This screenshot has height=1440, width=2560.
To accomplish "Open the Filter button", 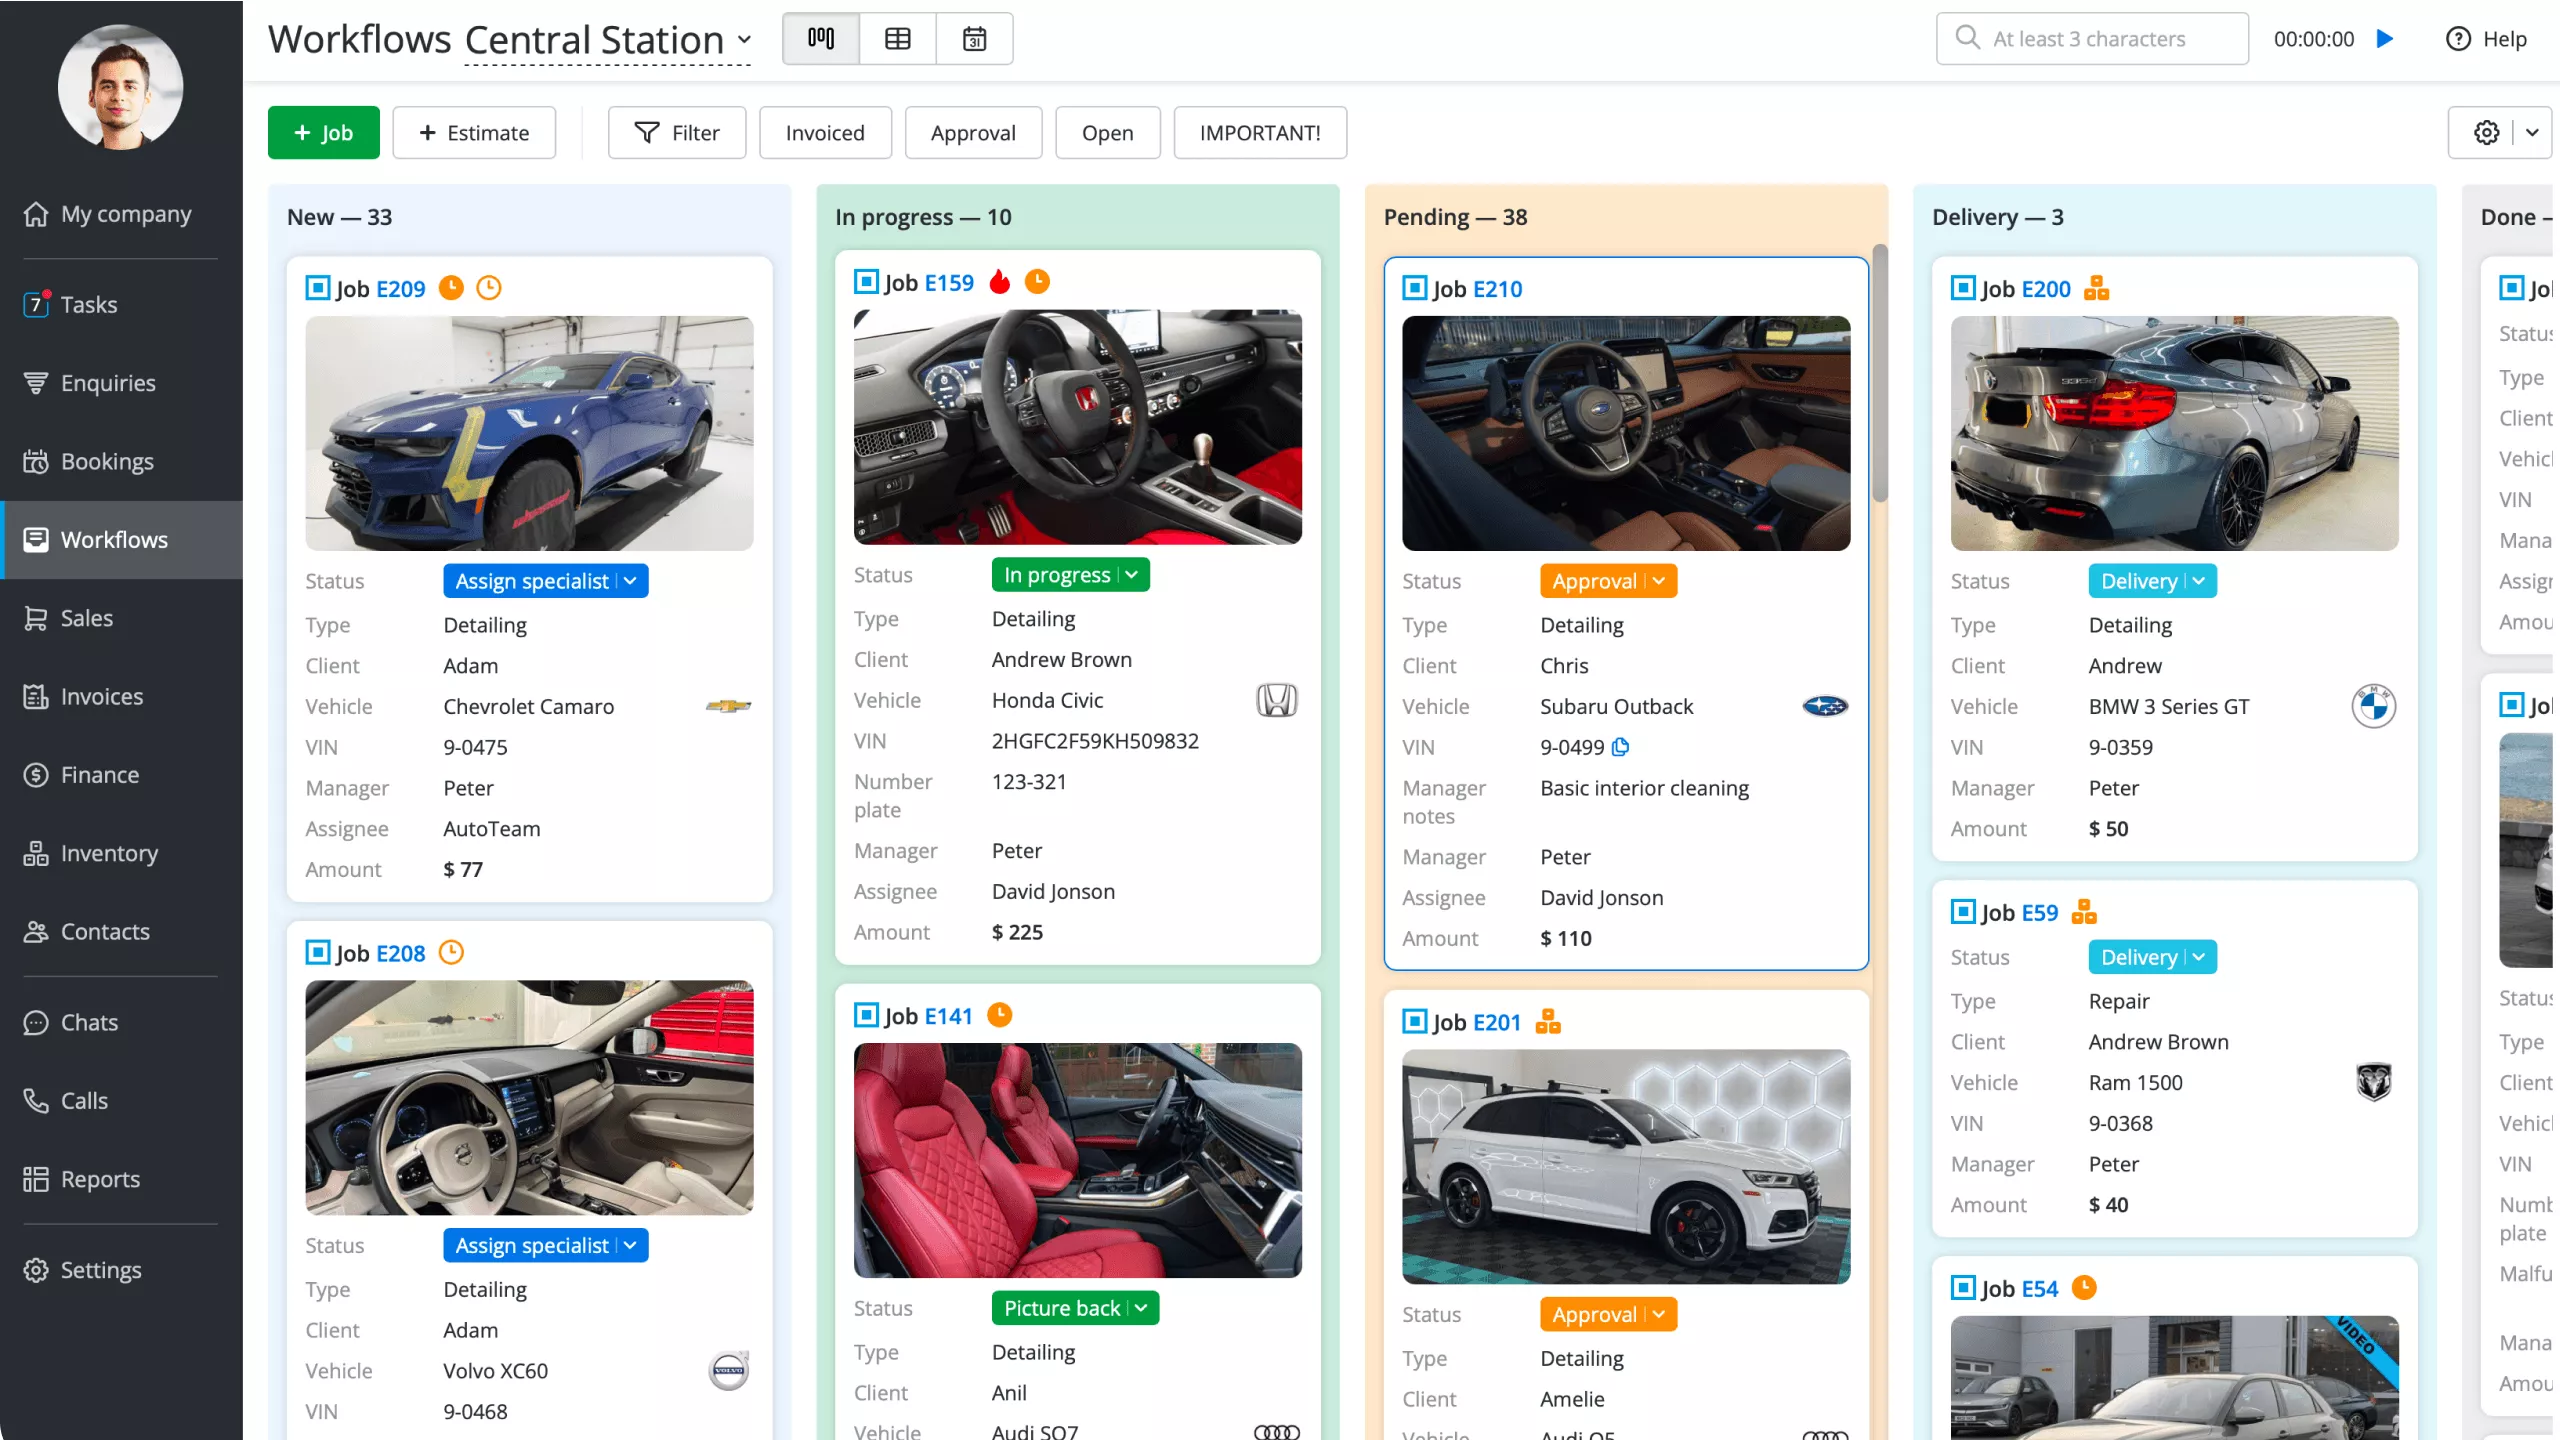I will click(x=677, y=133).
